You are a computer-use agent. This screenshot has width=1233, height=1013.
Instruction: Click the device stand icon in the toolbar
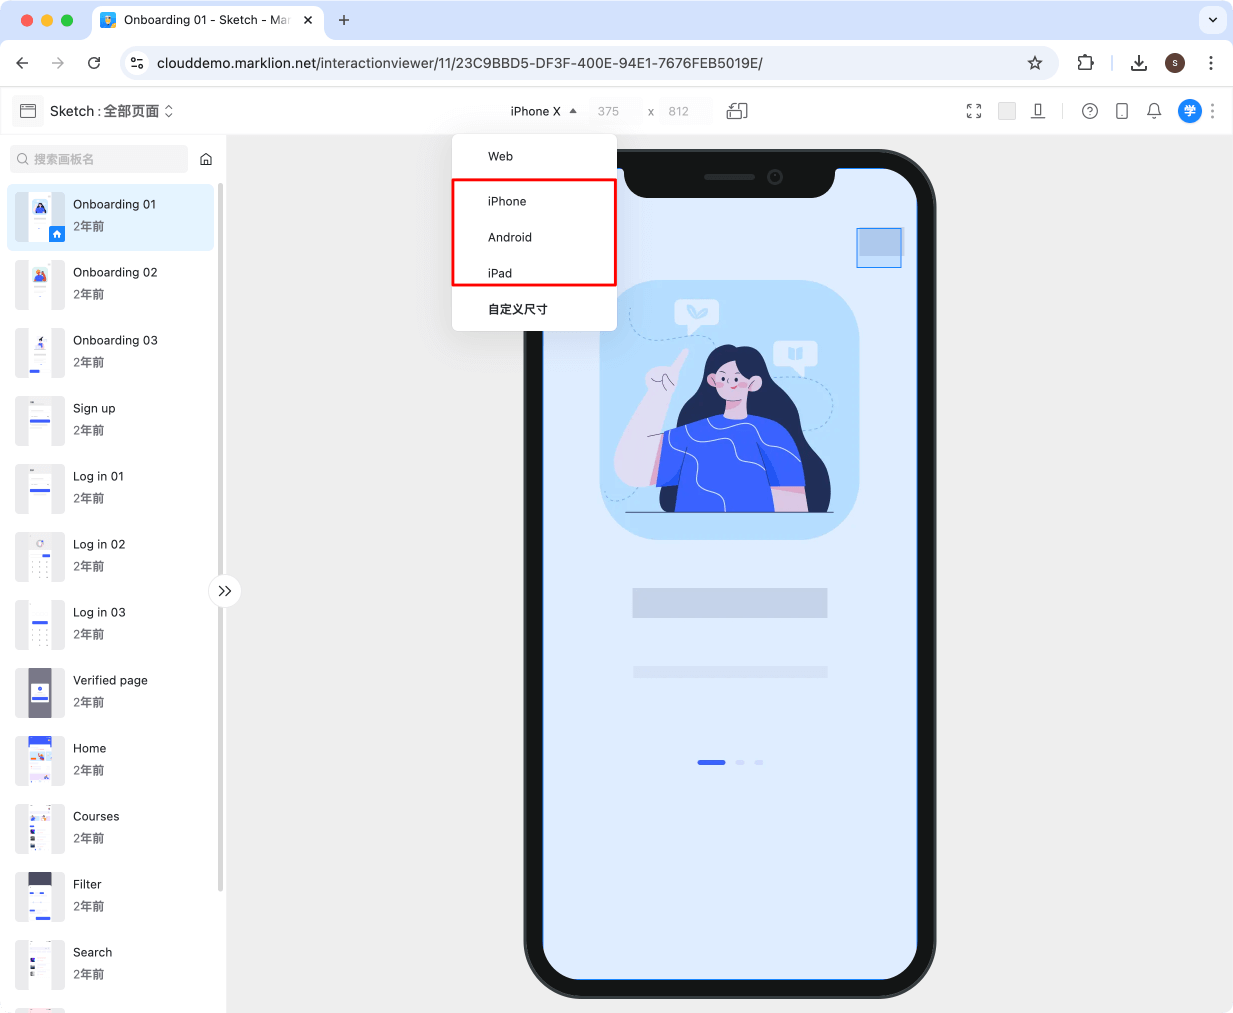[x=1037, y=111]
